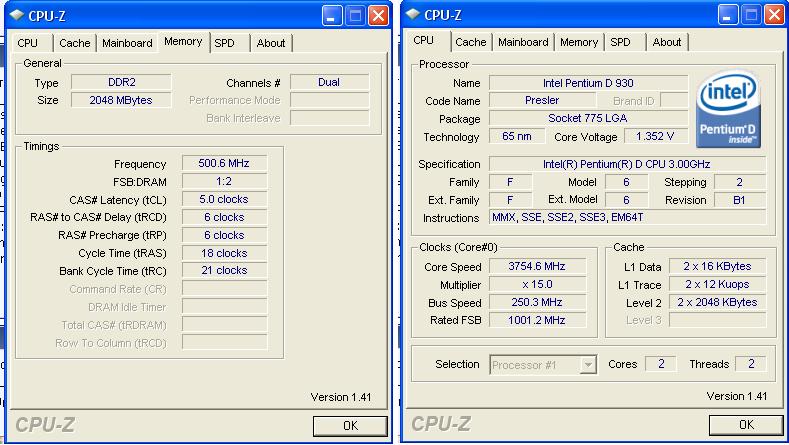This screenshot has height=445, width=789.
Task: Click the Core Voltage value 1.352 V
Action: tap(656, 136)
